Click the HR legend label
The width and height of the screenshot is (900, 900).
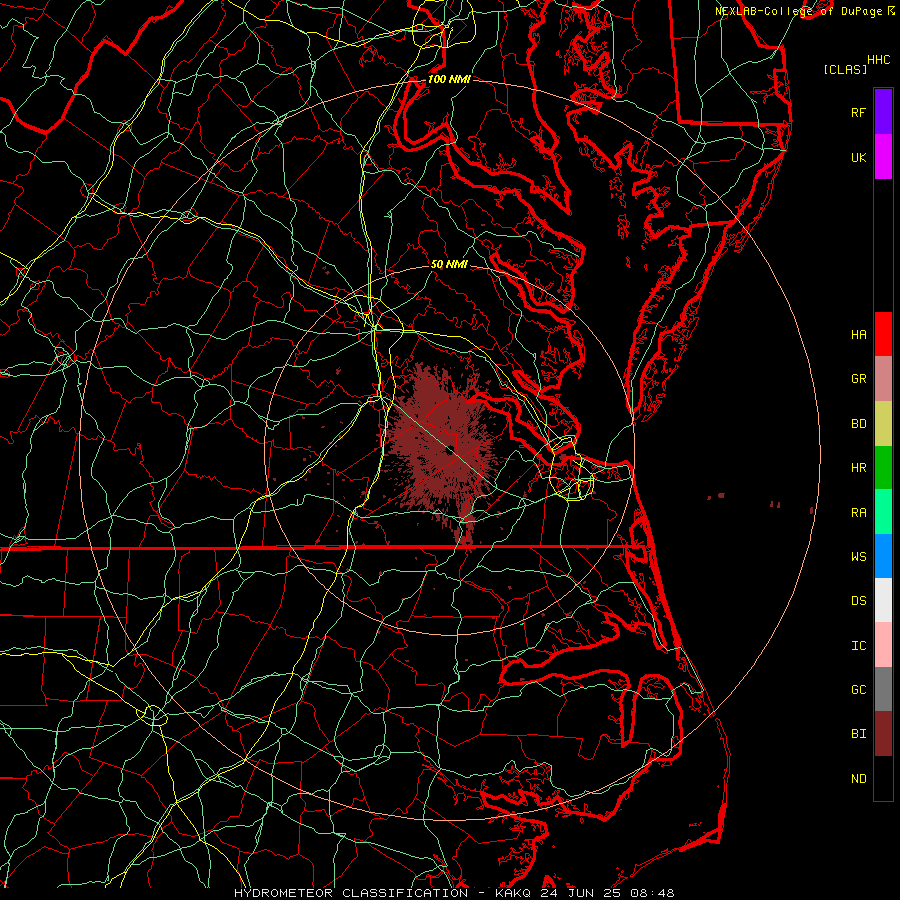(x=858, y=468)
